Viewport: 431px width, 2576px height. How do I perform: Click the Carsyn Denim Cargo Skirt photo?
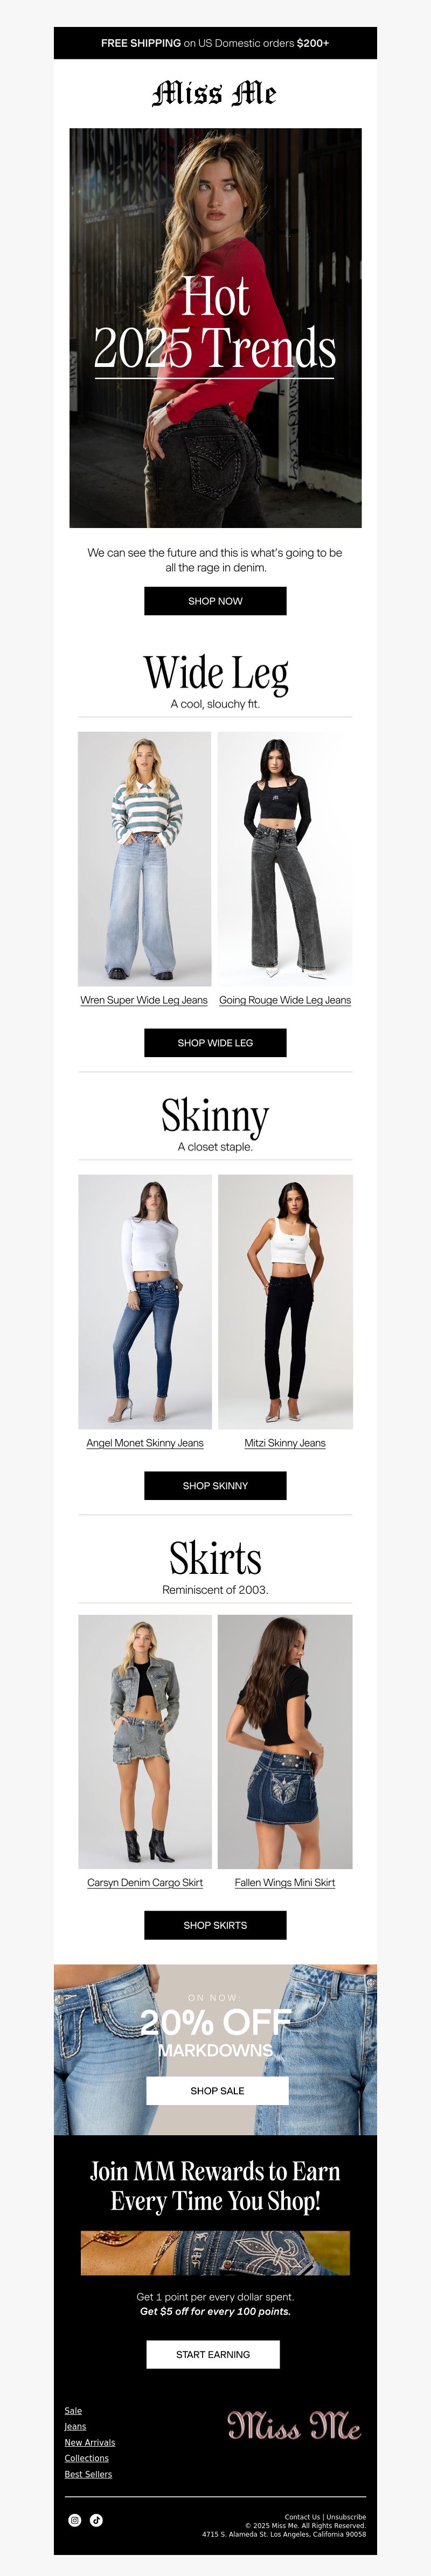pos(145,1742)
